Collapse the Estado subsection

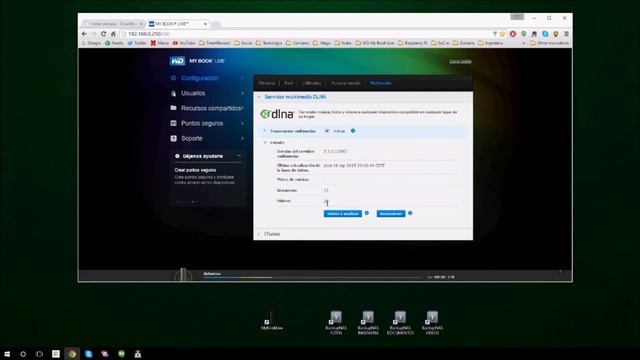coord(265,142)
